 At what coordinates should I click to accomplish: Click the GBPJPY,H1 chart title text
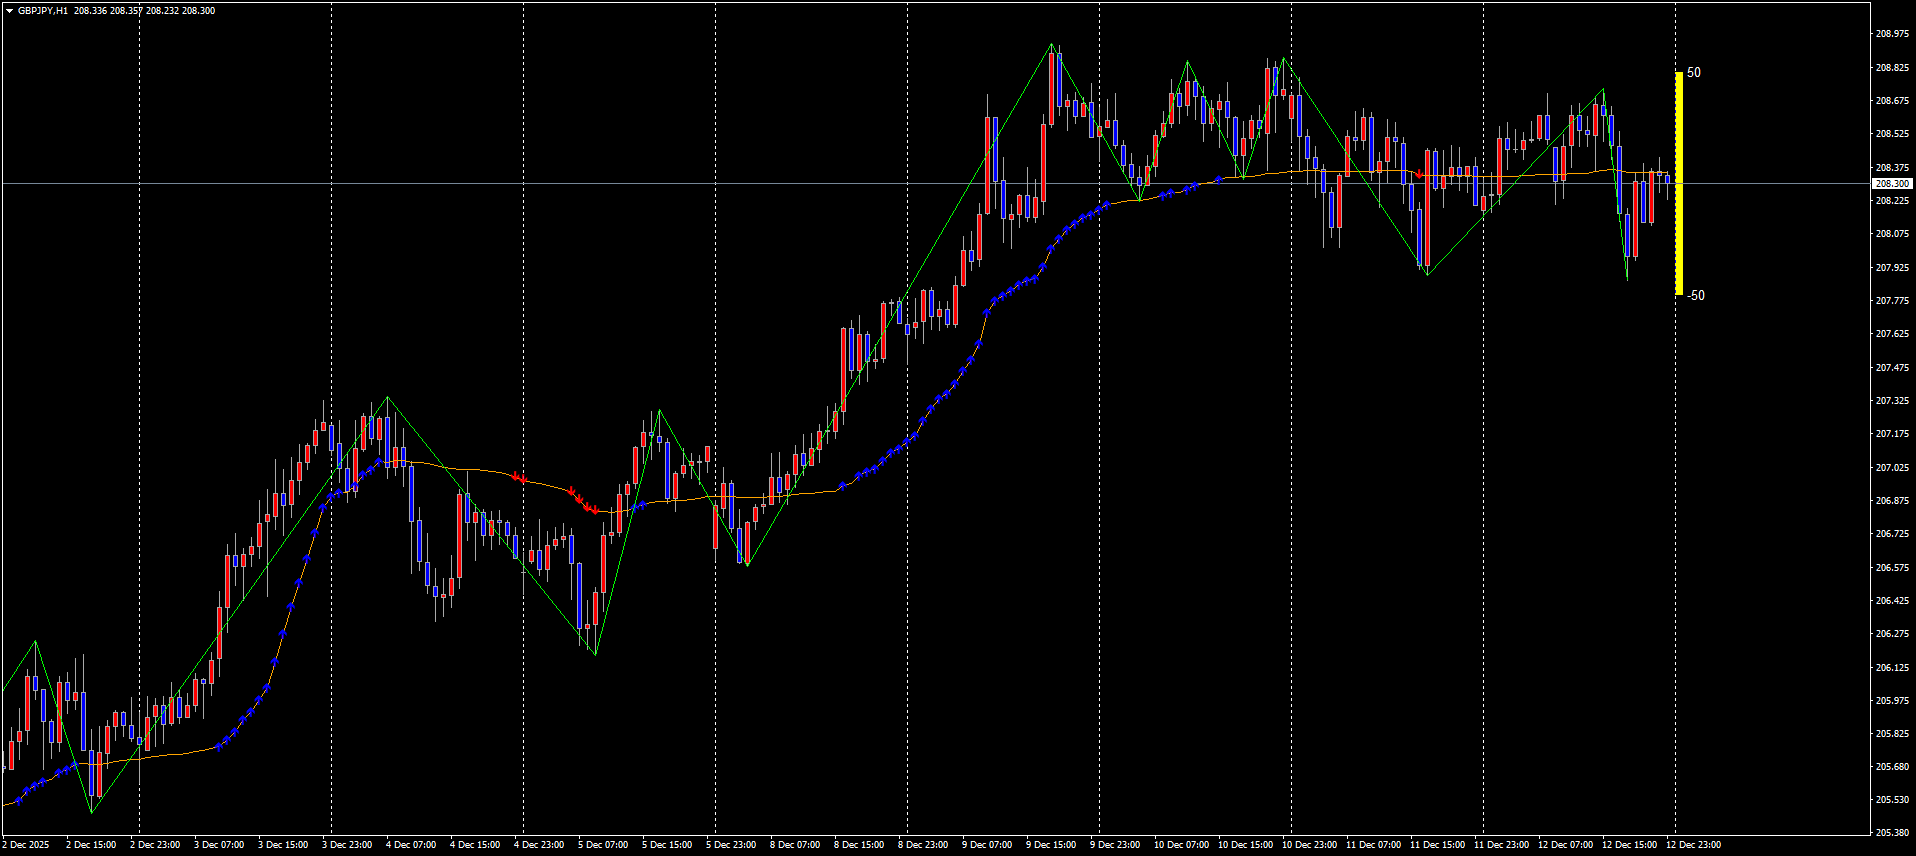43,11
